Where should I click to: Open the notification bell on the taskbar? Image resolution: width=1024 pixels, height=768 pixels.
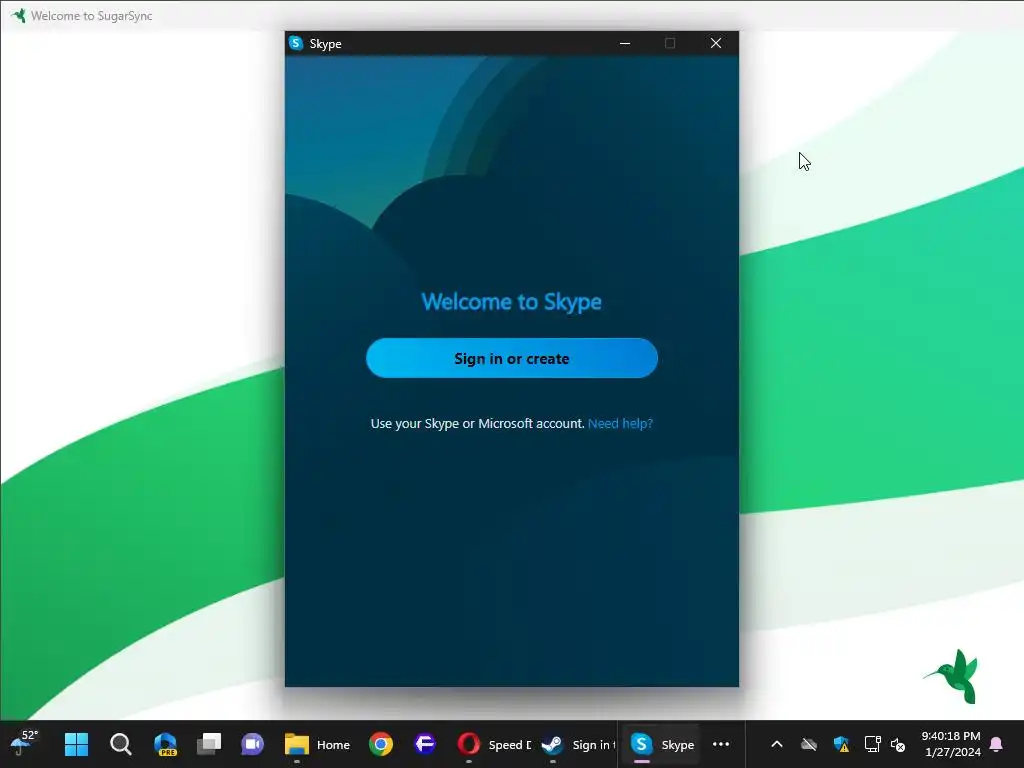coord(997,744)
